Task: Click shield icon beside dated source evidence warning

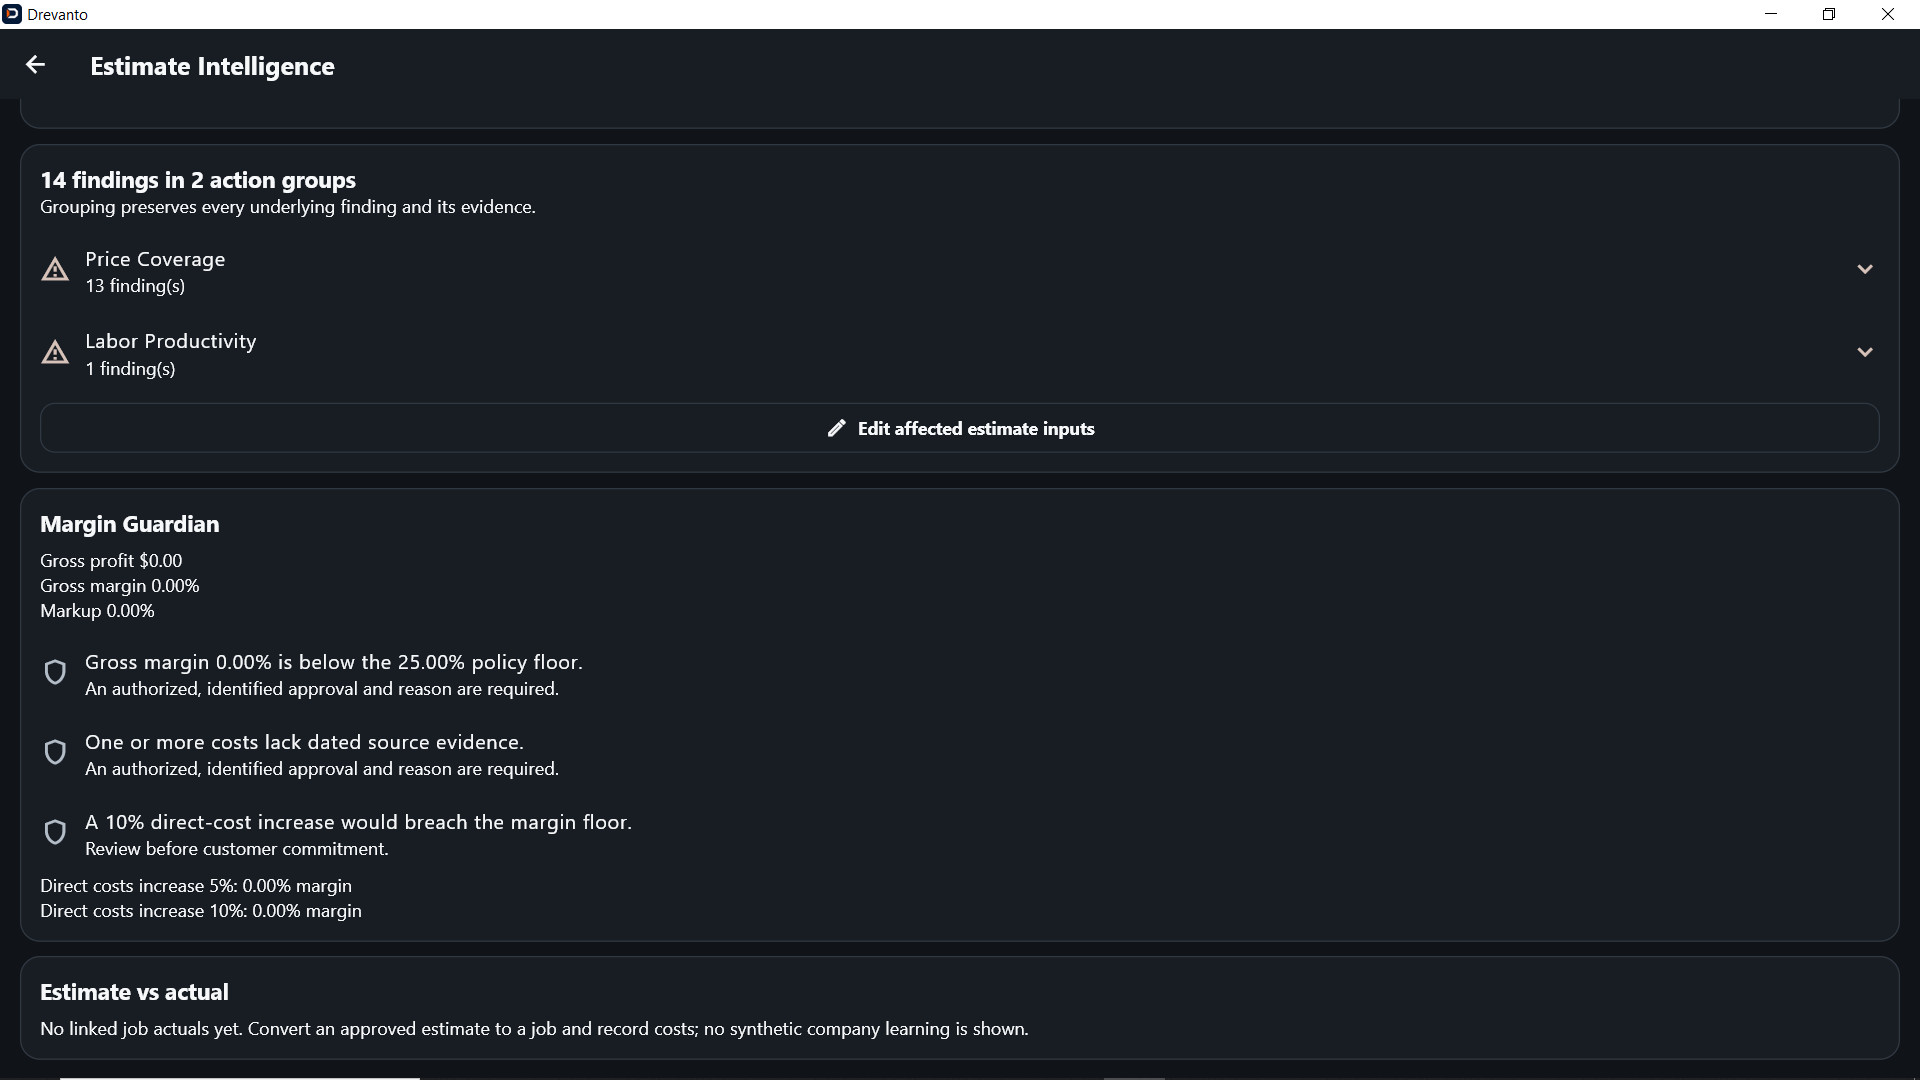Action: point(55,752)
